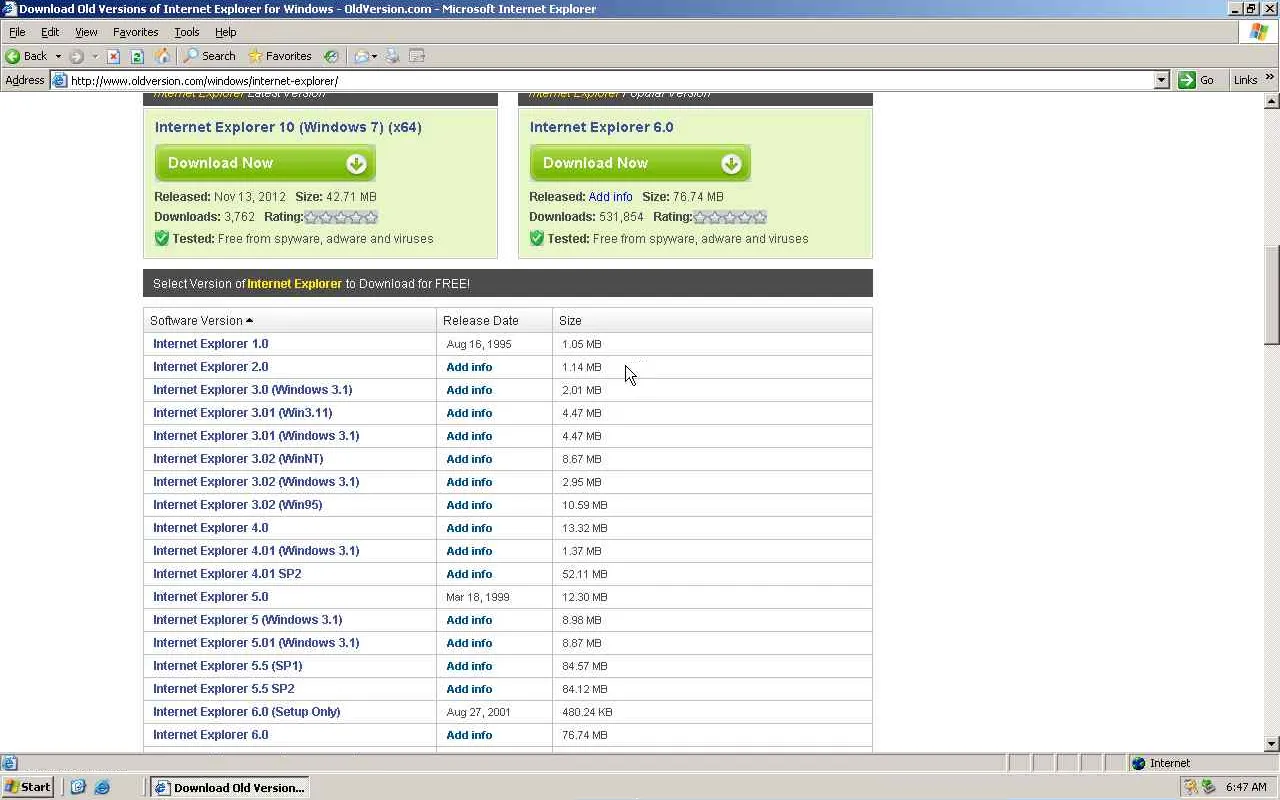Open the Windows Start menu

[x=28, y=787]
